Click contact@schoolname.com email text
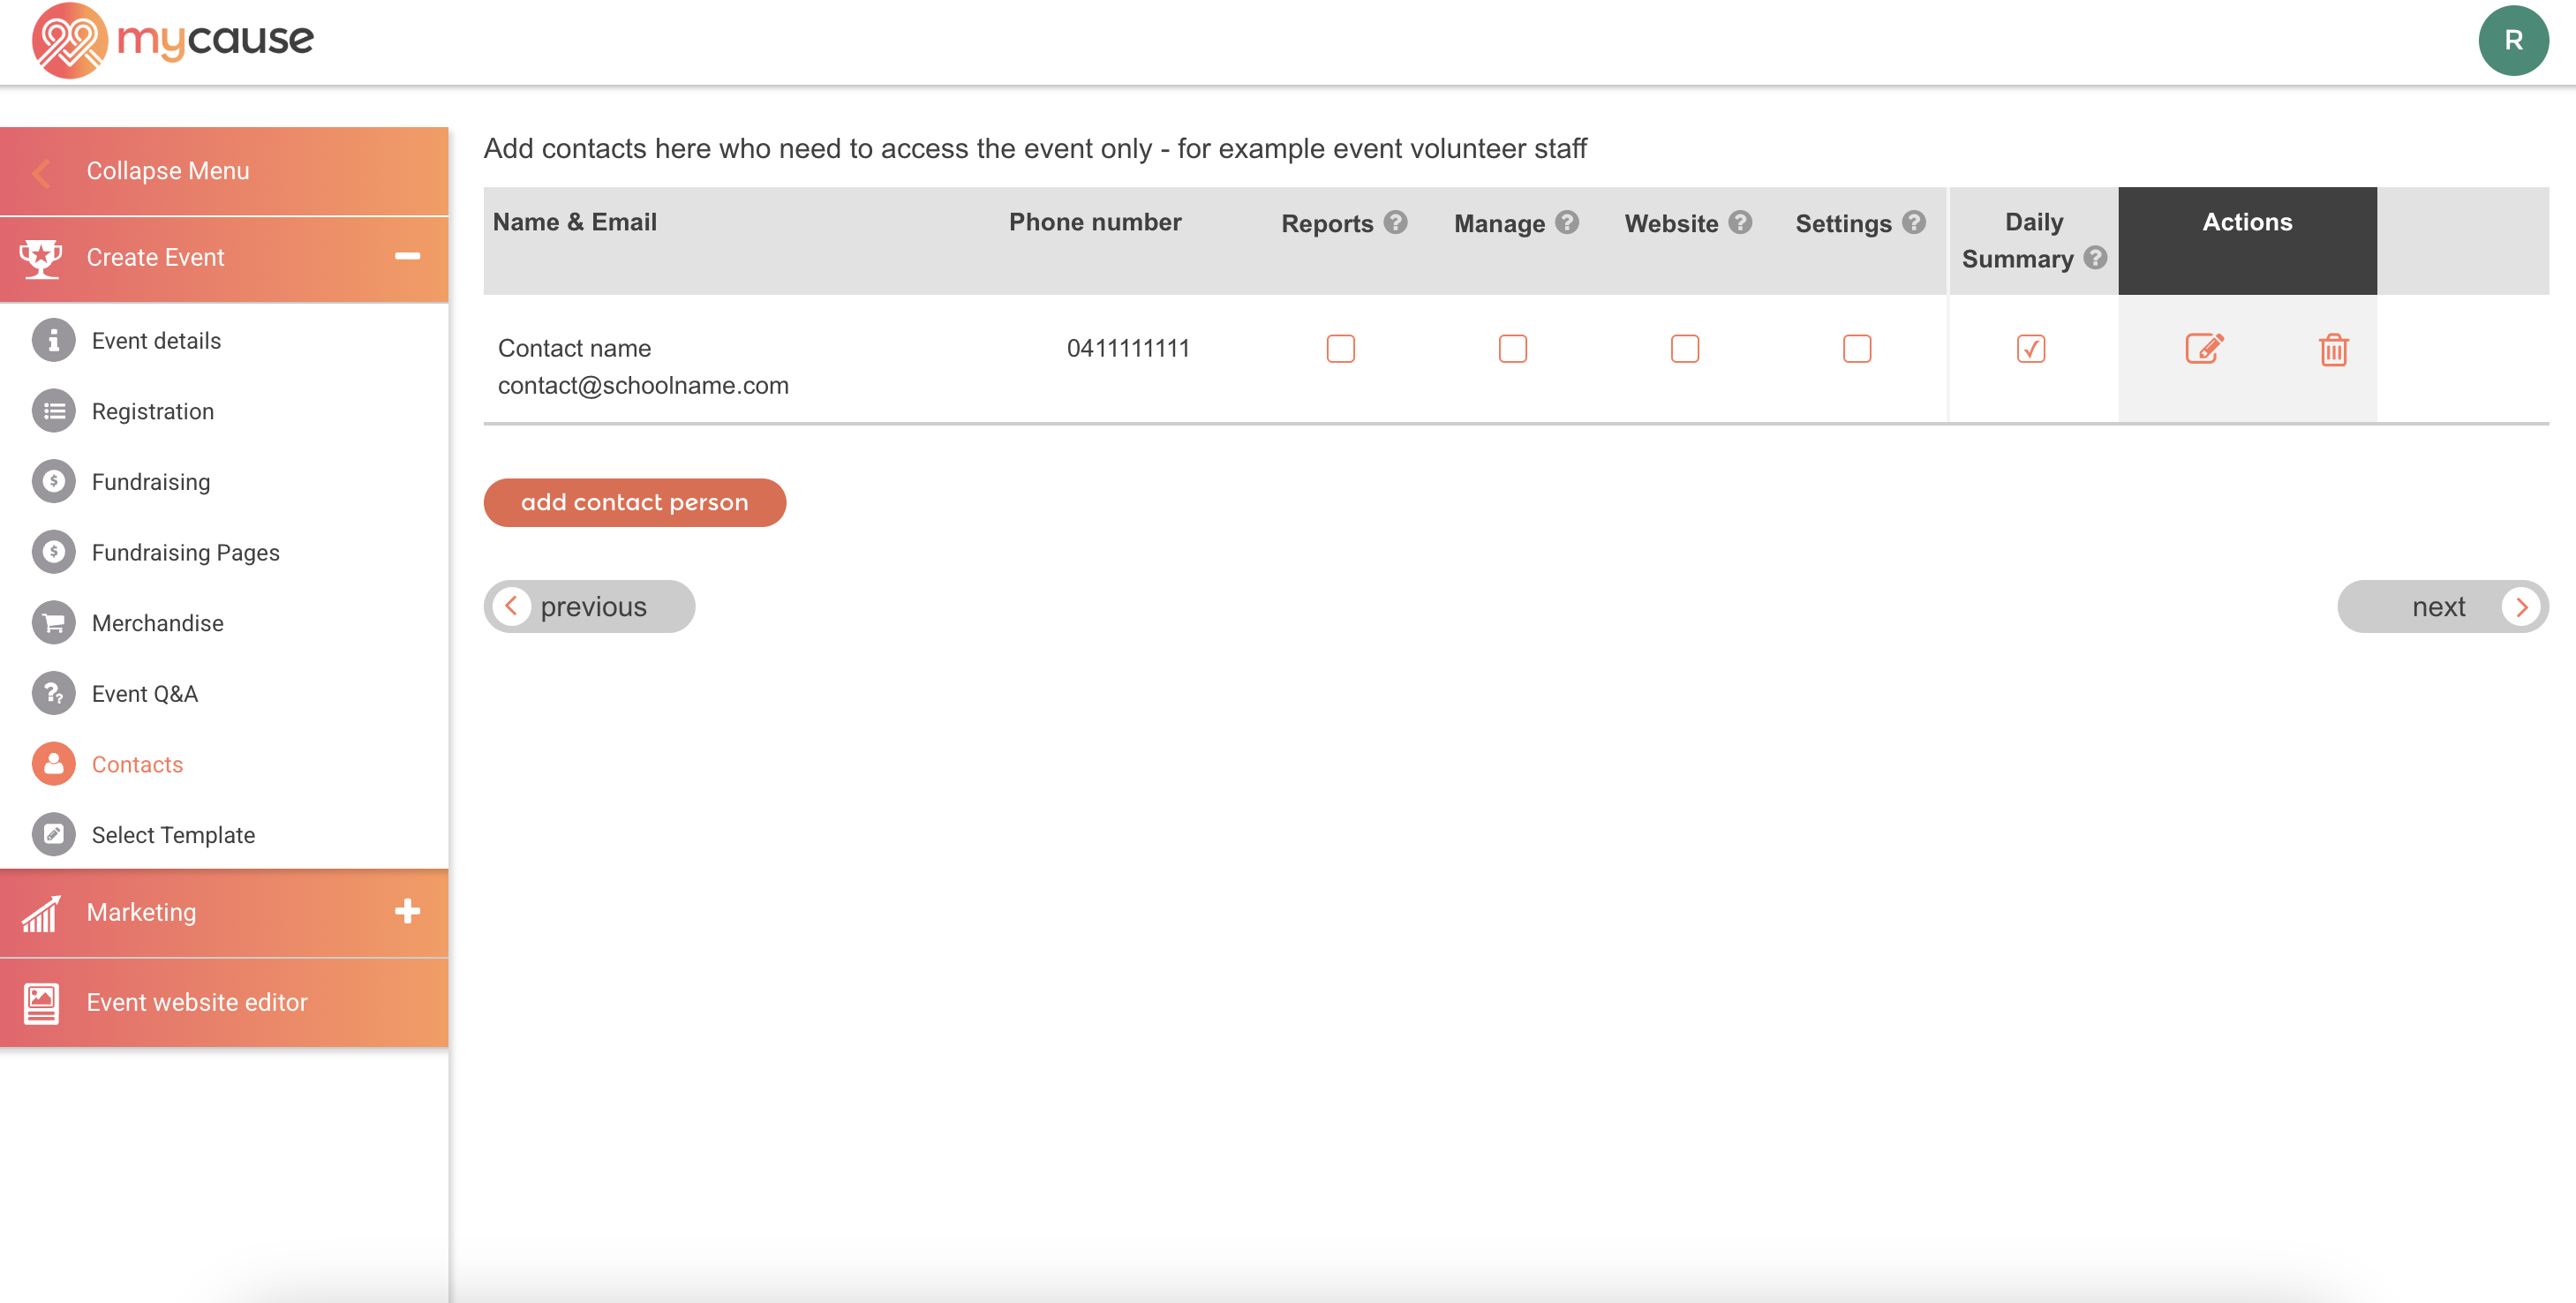2576x1303 pixels. coord(643,385)
